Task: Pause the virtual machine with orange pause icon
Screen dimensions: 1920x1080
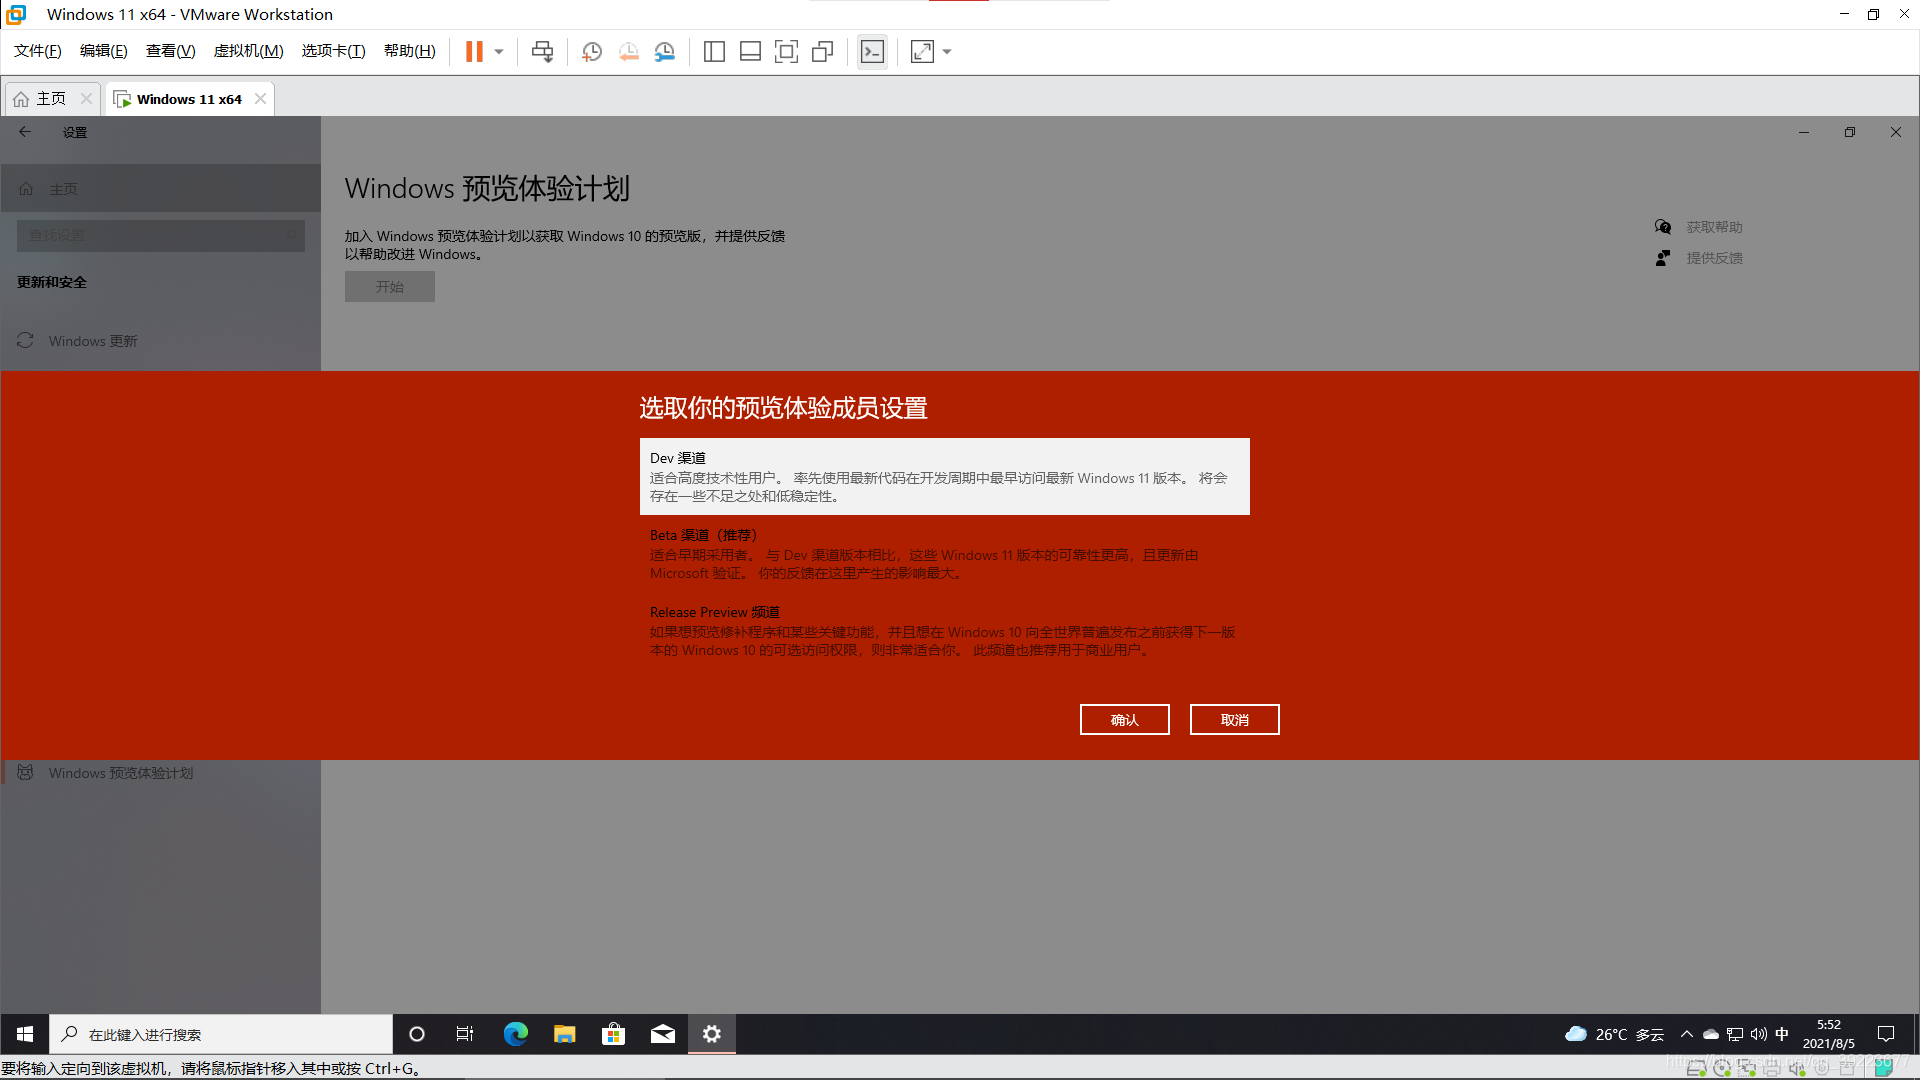Action: pyautogui.click(x=474, y=52)
